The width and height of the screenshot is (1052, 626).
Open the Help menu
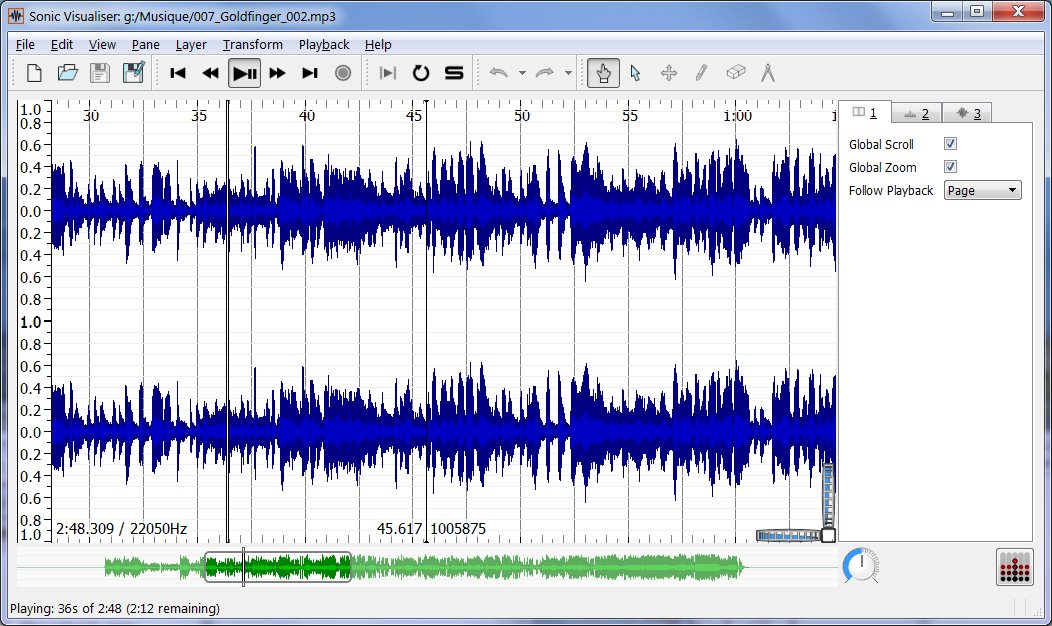378,44
